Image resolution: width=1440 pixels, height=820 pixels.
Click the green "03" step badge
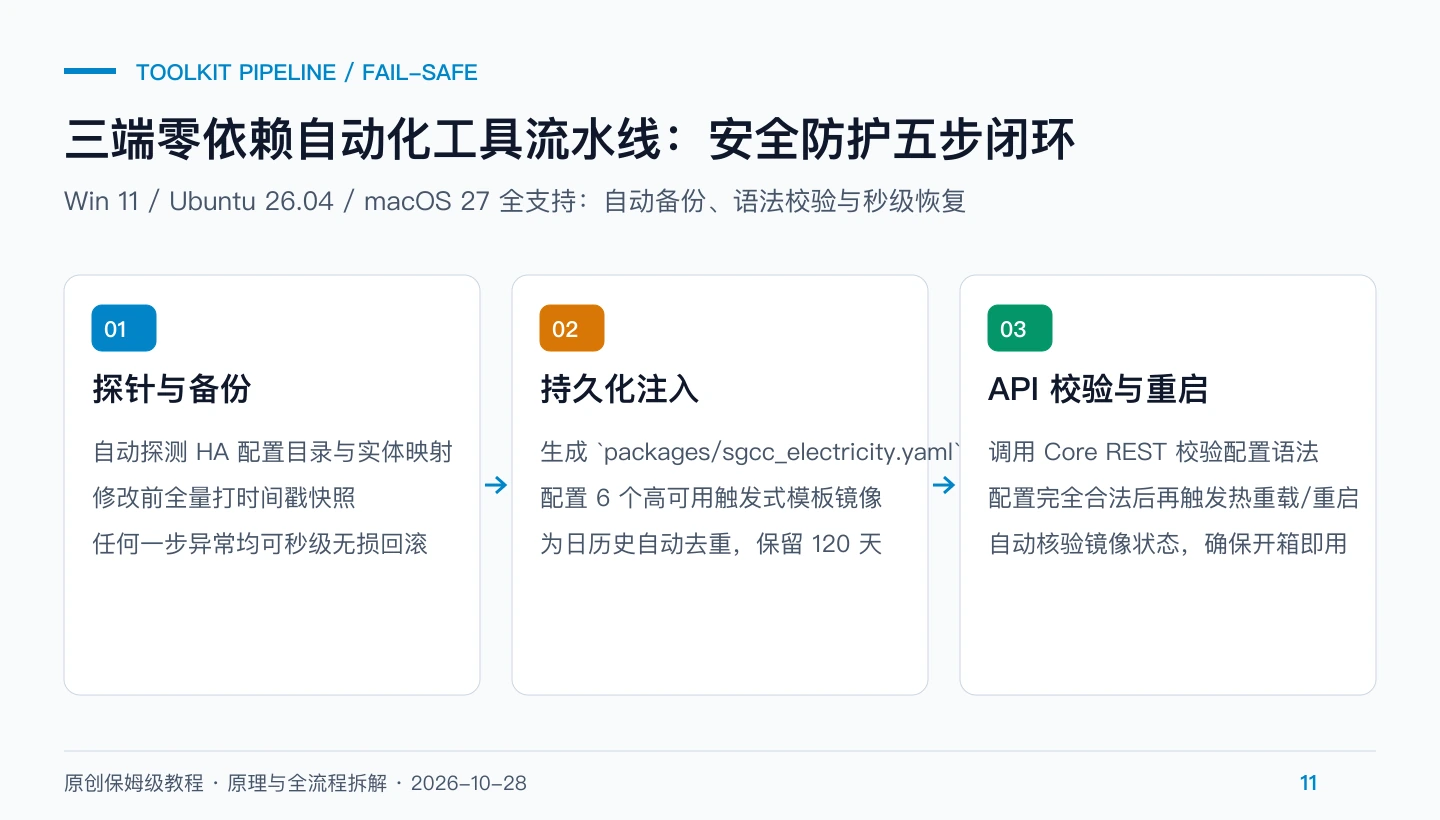[1020, 328]
